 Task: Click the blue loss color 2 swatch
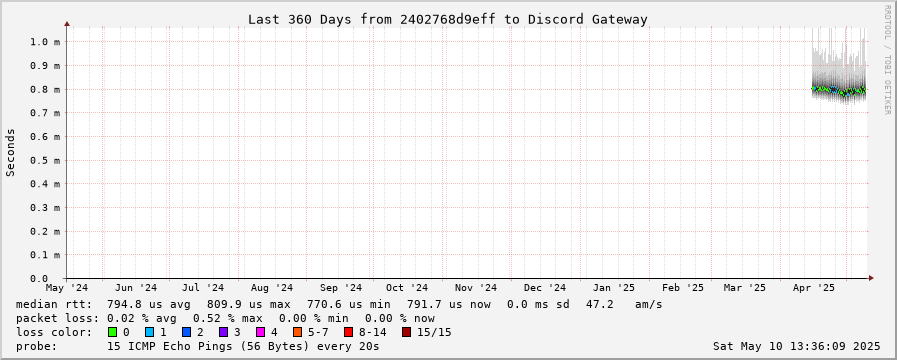[x=186, y=332]
